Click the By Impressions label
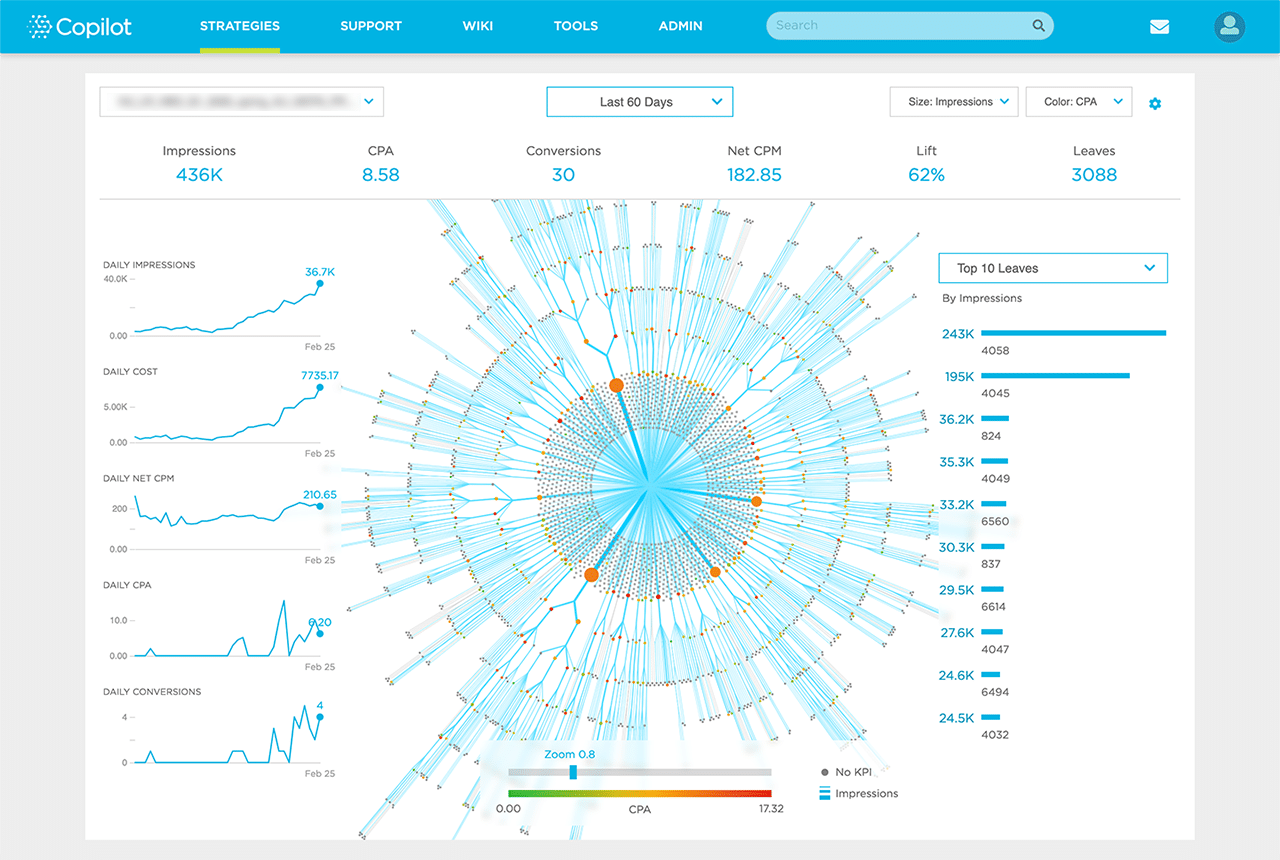 click(982, 298)
